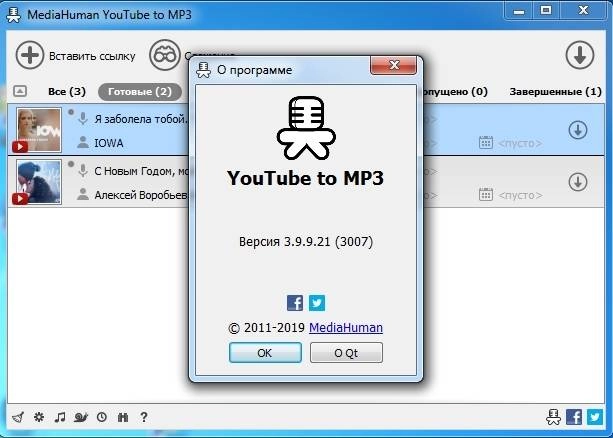Click microphone icon beside С Новым Годом

click(82, 171)
